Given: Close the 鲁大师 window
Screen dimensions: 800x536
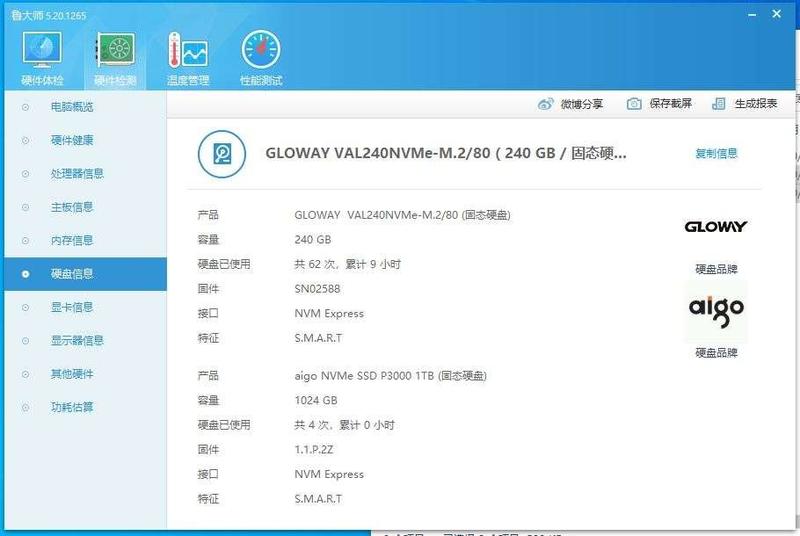Looking at the screenshot, I should 777,14.
